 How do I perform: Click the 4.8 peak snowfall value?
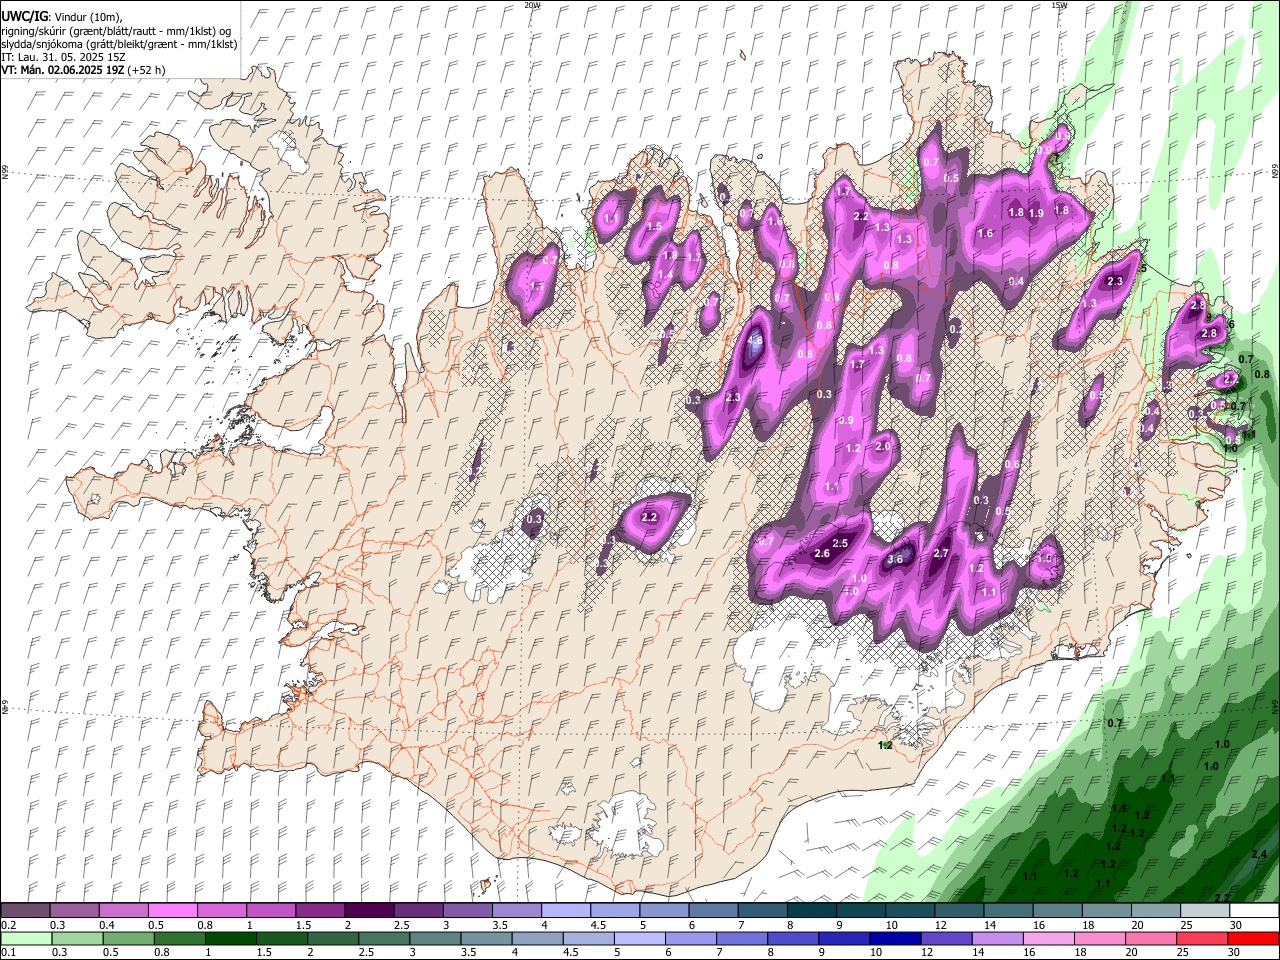pos(756,340)
